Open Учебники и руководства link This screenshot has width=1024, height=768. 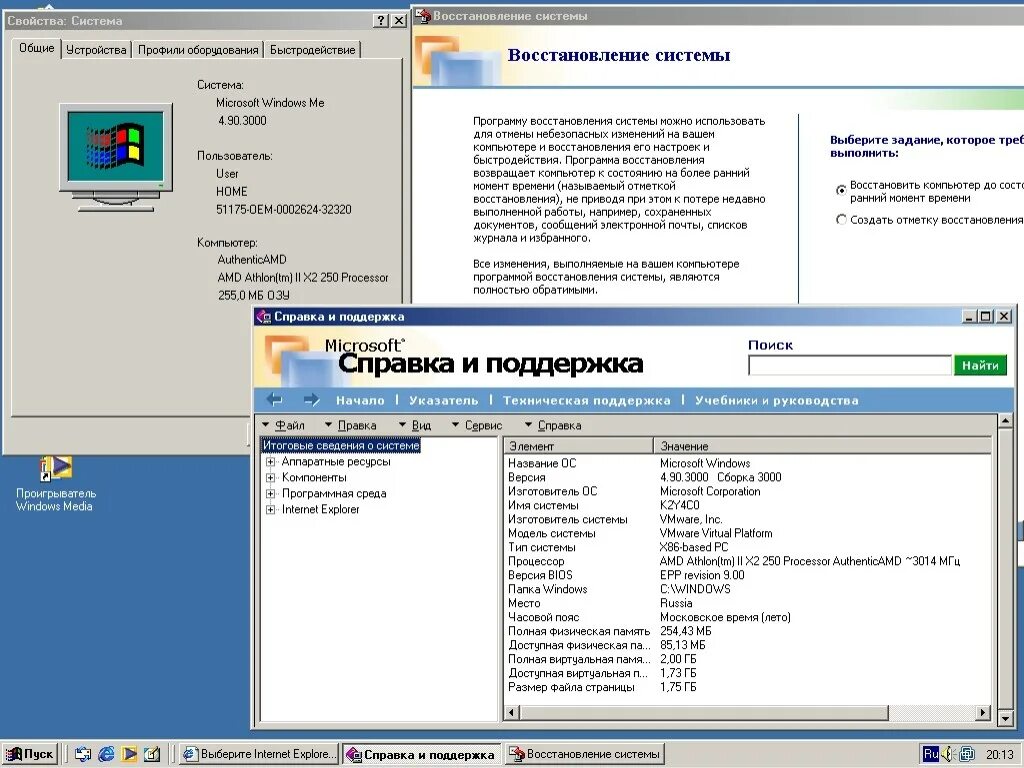pos(776,400)
